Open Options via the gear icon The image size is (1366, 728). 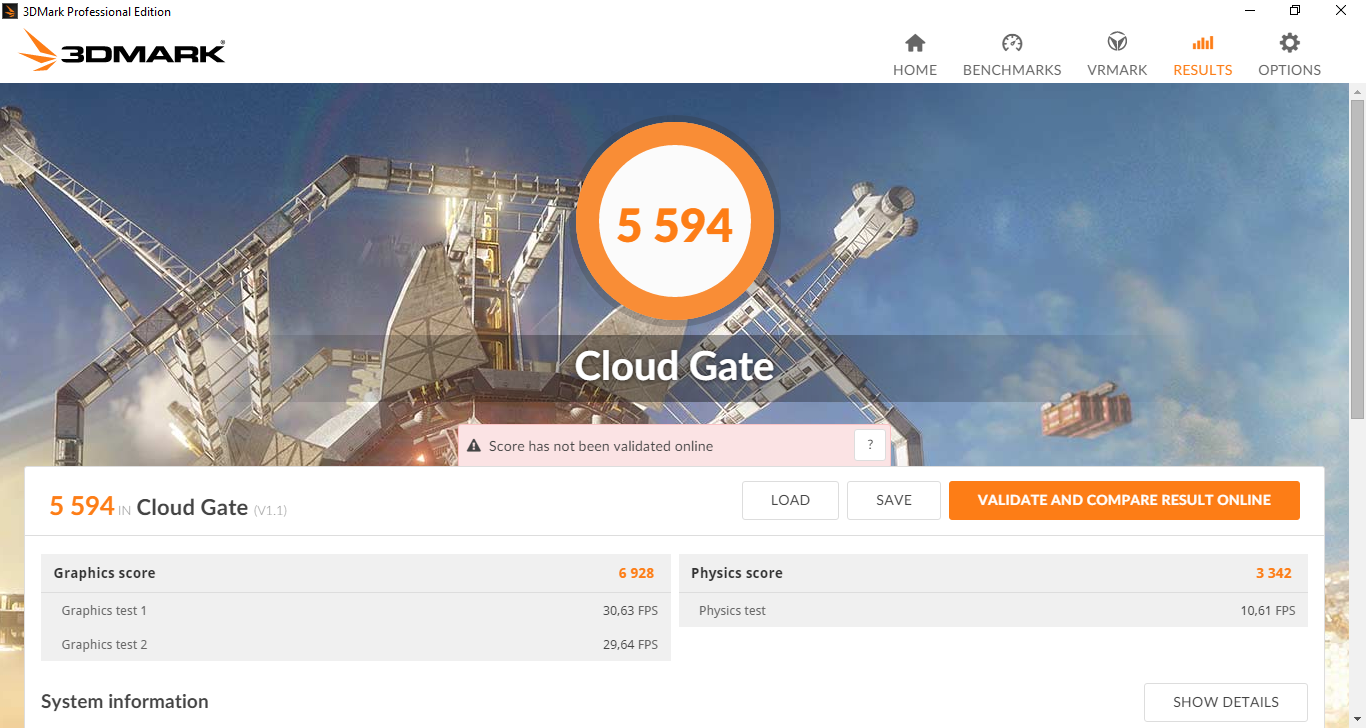point(1290,43)
